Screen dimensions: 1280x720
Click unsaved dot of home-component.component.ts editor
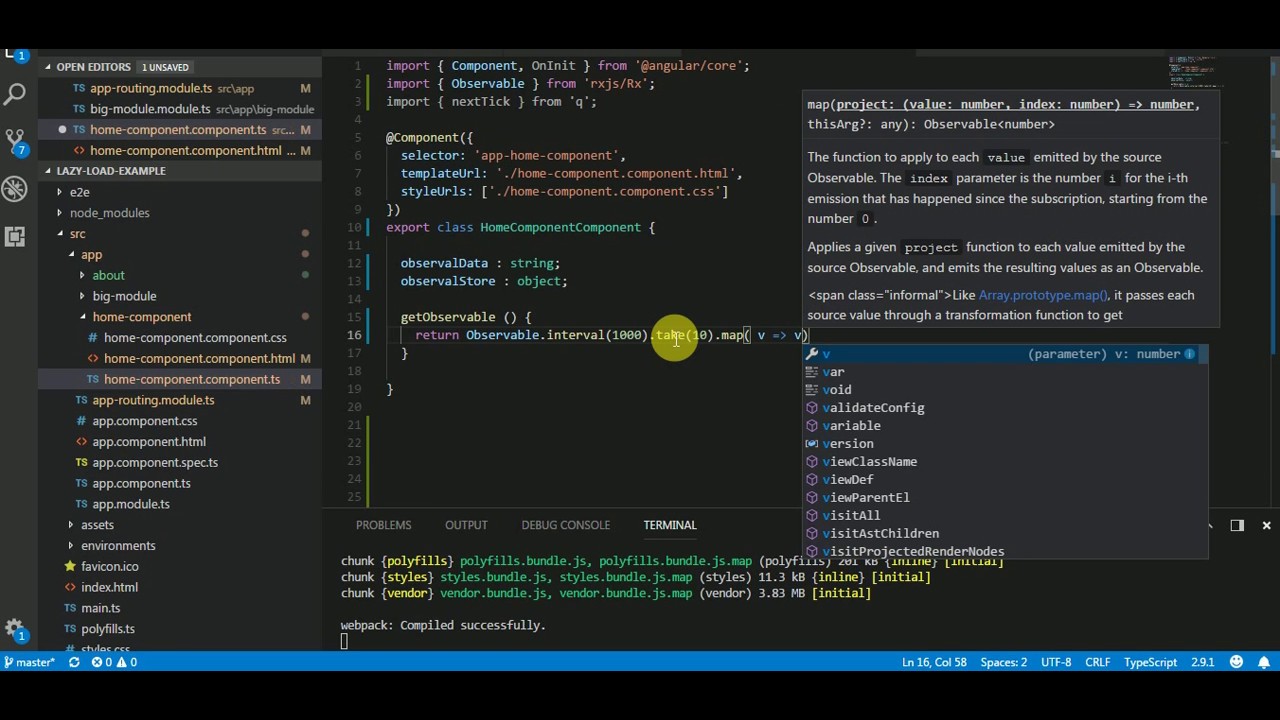pyautogui.click(x=62, y=130)
